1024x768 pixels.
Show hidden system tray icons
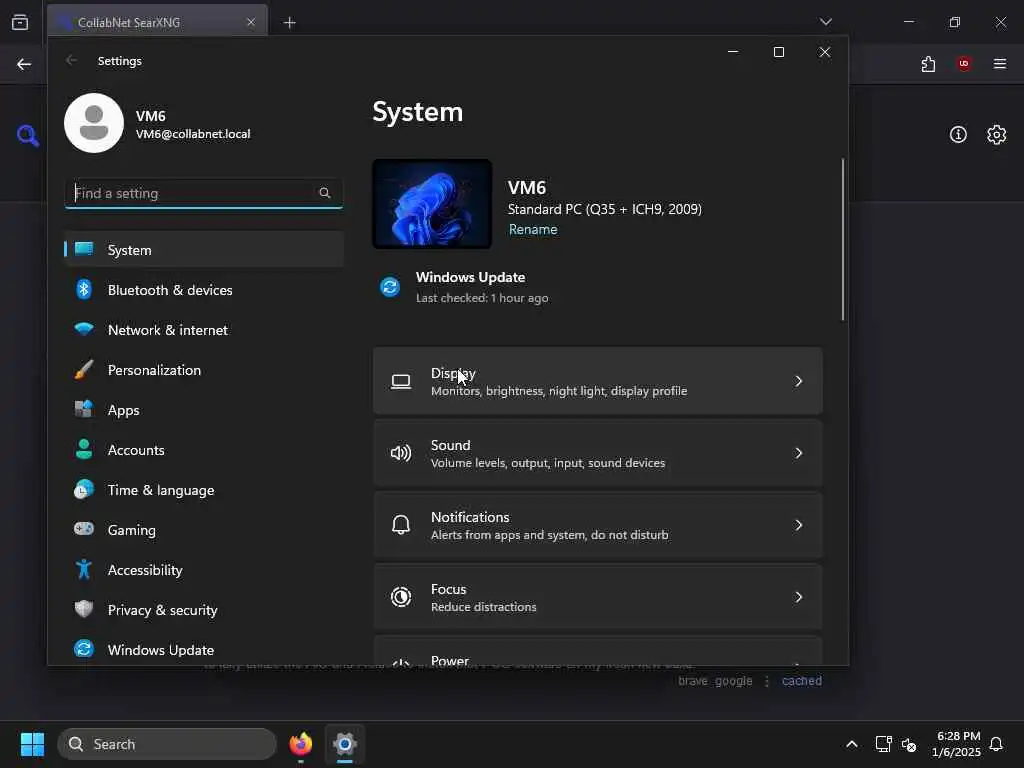pyautogui.click(x=852, y=744)
